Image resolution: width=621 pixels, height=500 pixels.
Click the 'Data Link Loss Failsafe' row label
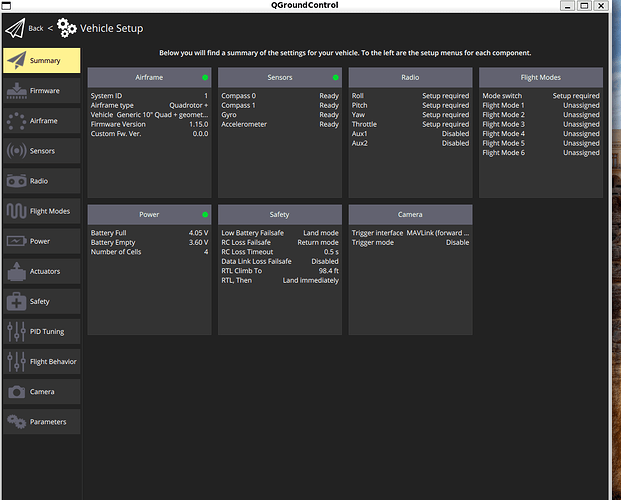click(256, 261)
